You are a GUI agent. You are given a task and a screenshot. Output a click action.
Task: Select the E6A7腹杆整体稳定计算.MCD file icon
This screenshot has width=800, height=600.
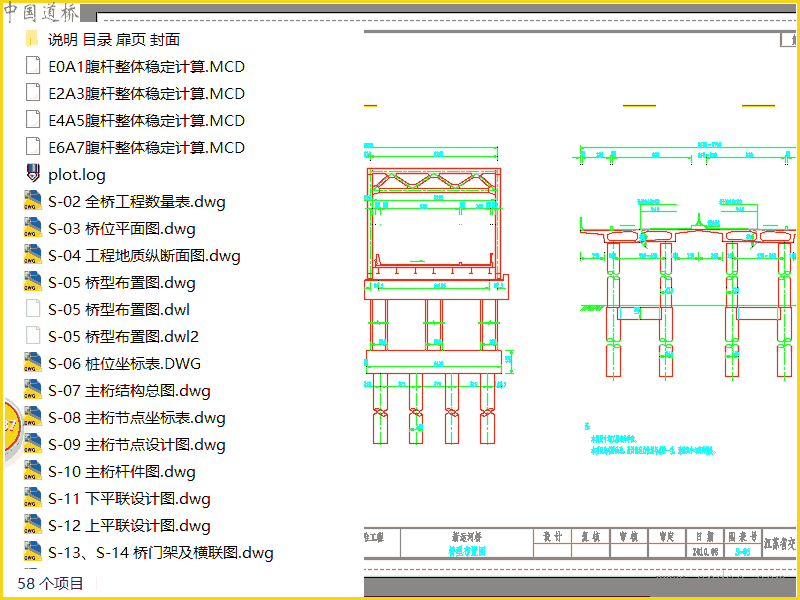(x=33, y=147)
